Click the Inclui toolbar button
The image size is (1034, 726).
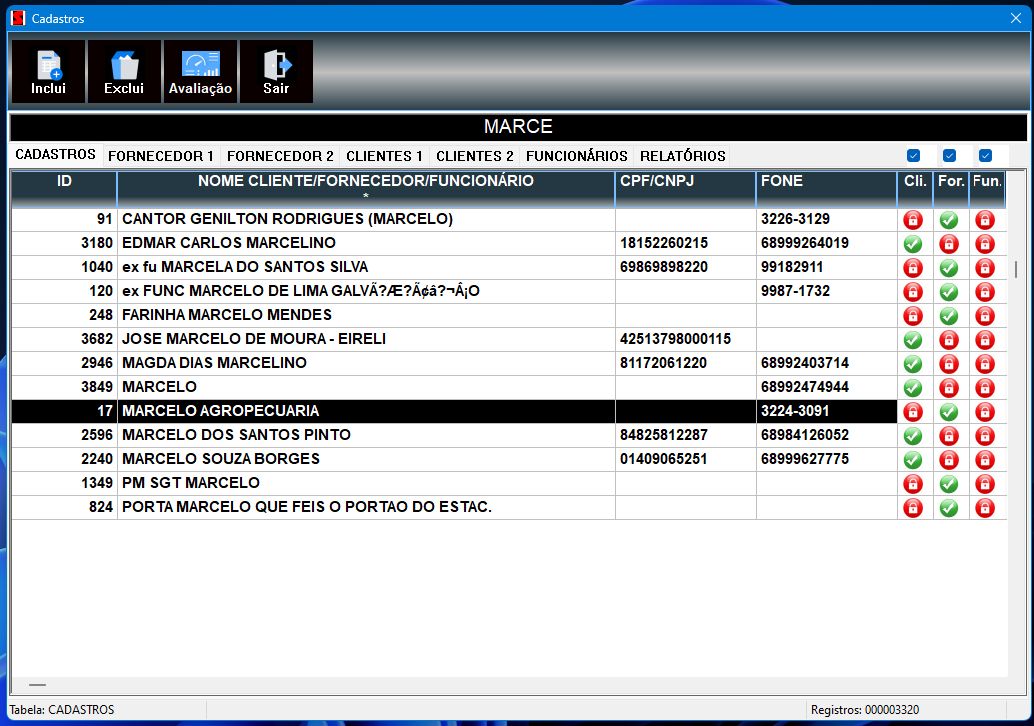[48, 71]
